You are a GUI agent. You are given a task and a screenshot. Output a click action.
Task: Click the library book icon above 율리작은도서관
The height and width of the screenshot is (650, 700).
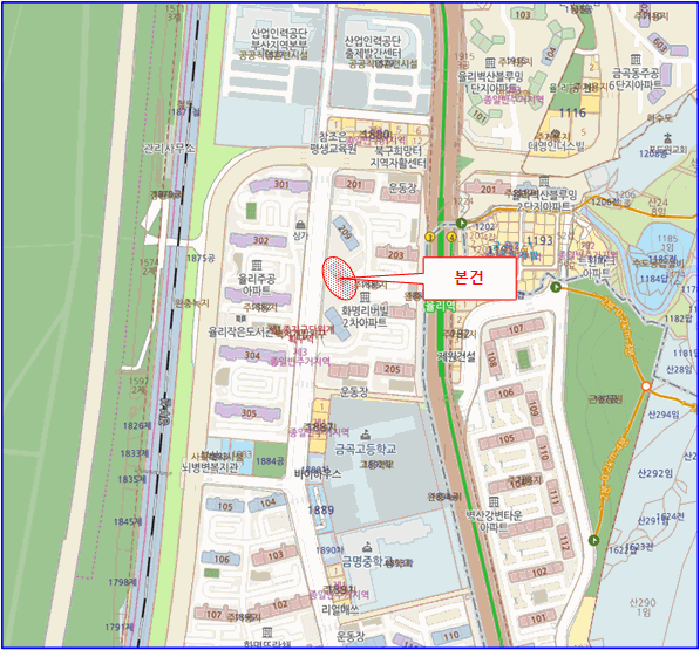pos(241,318)
